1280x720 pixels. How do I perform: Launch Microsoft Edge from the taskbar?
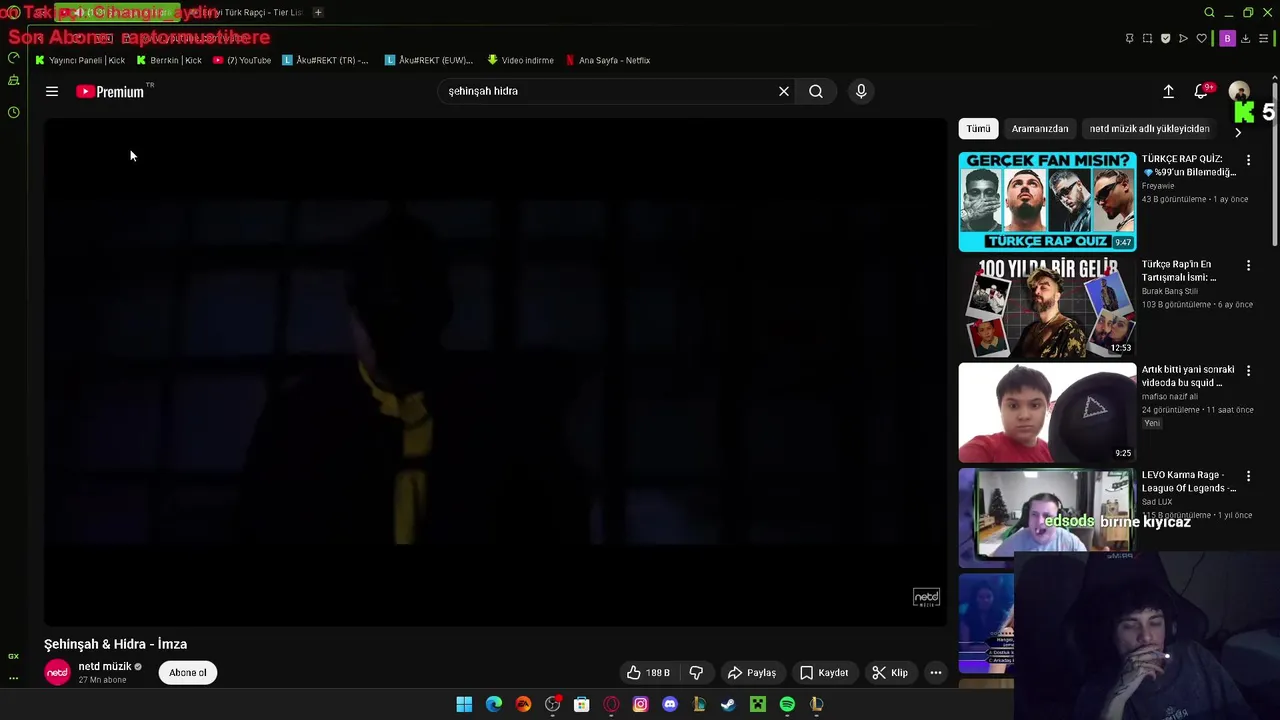(494, 704)
